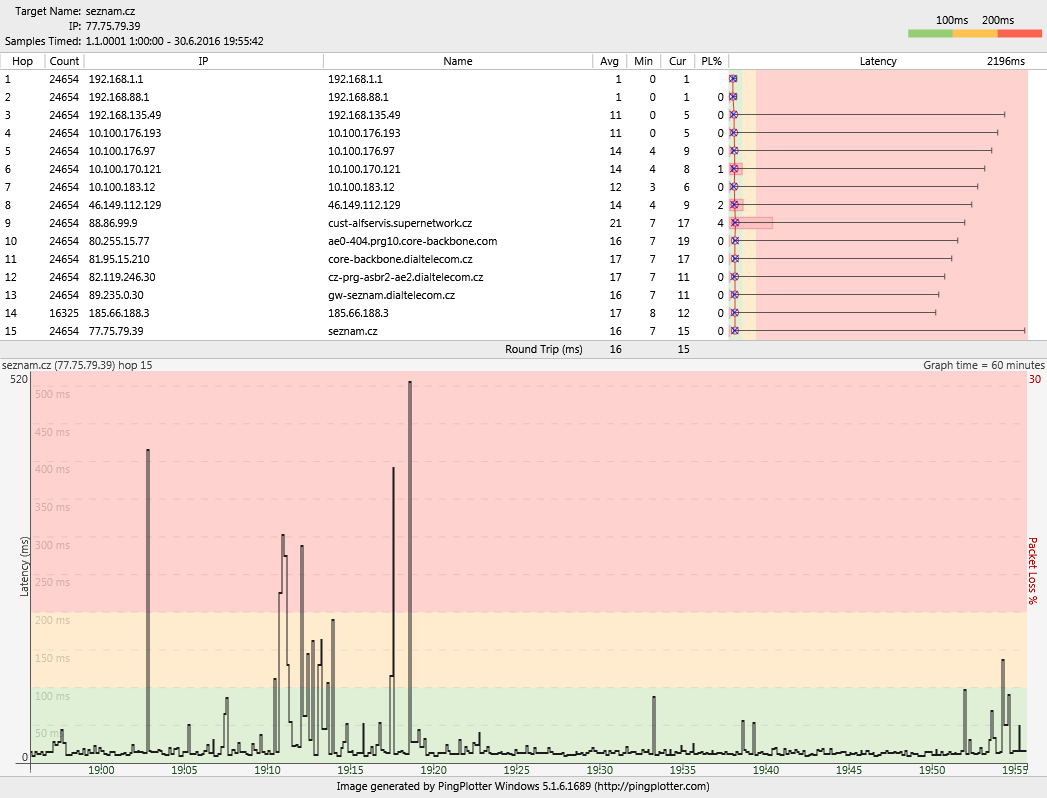Select the cust-alfservis.supernetwork.cz hop row
This screenshot has height=798, width=1047.
(400, 223)
